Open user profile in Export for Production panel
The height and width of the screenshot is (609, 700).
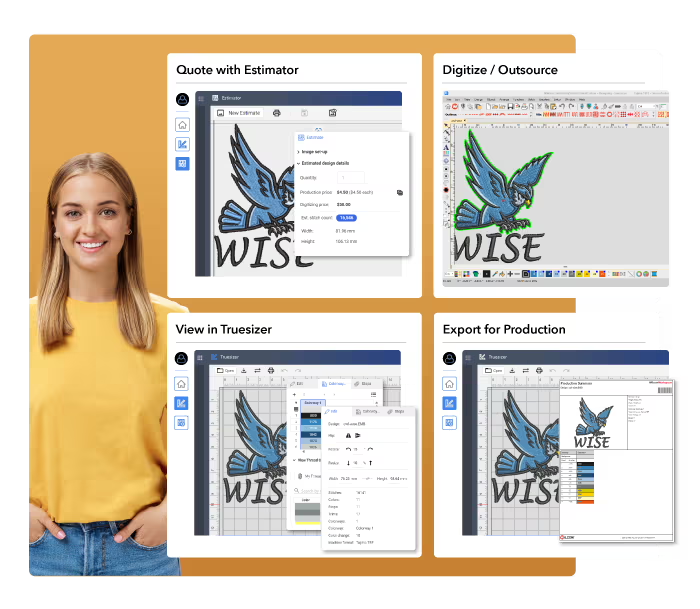pyautogui.click(x=449, y=359)
